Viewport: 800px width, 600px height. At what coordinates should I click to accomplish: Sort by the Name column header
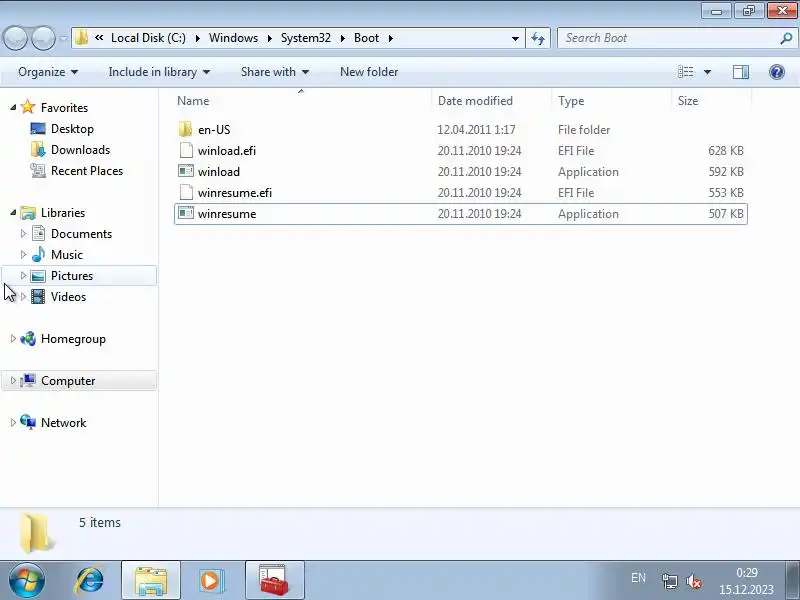tap(302, 101)
